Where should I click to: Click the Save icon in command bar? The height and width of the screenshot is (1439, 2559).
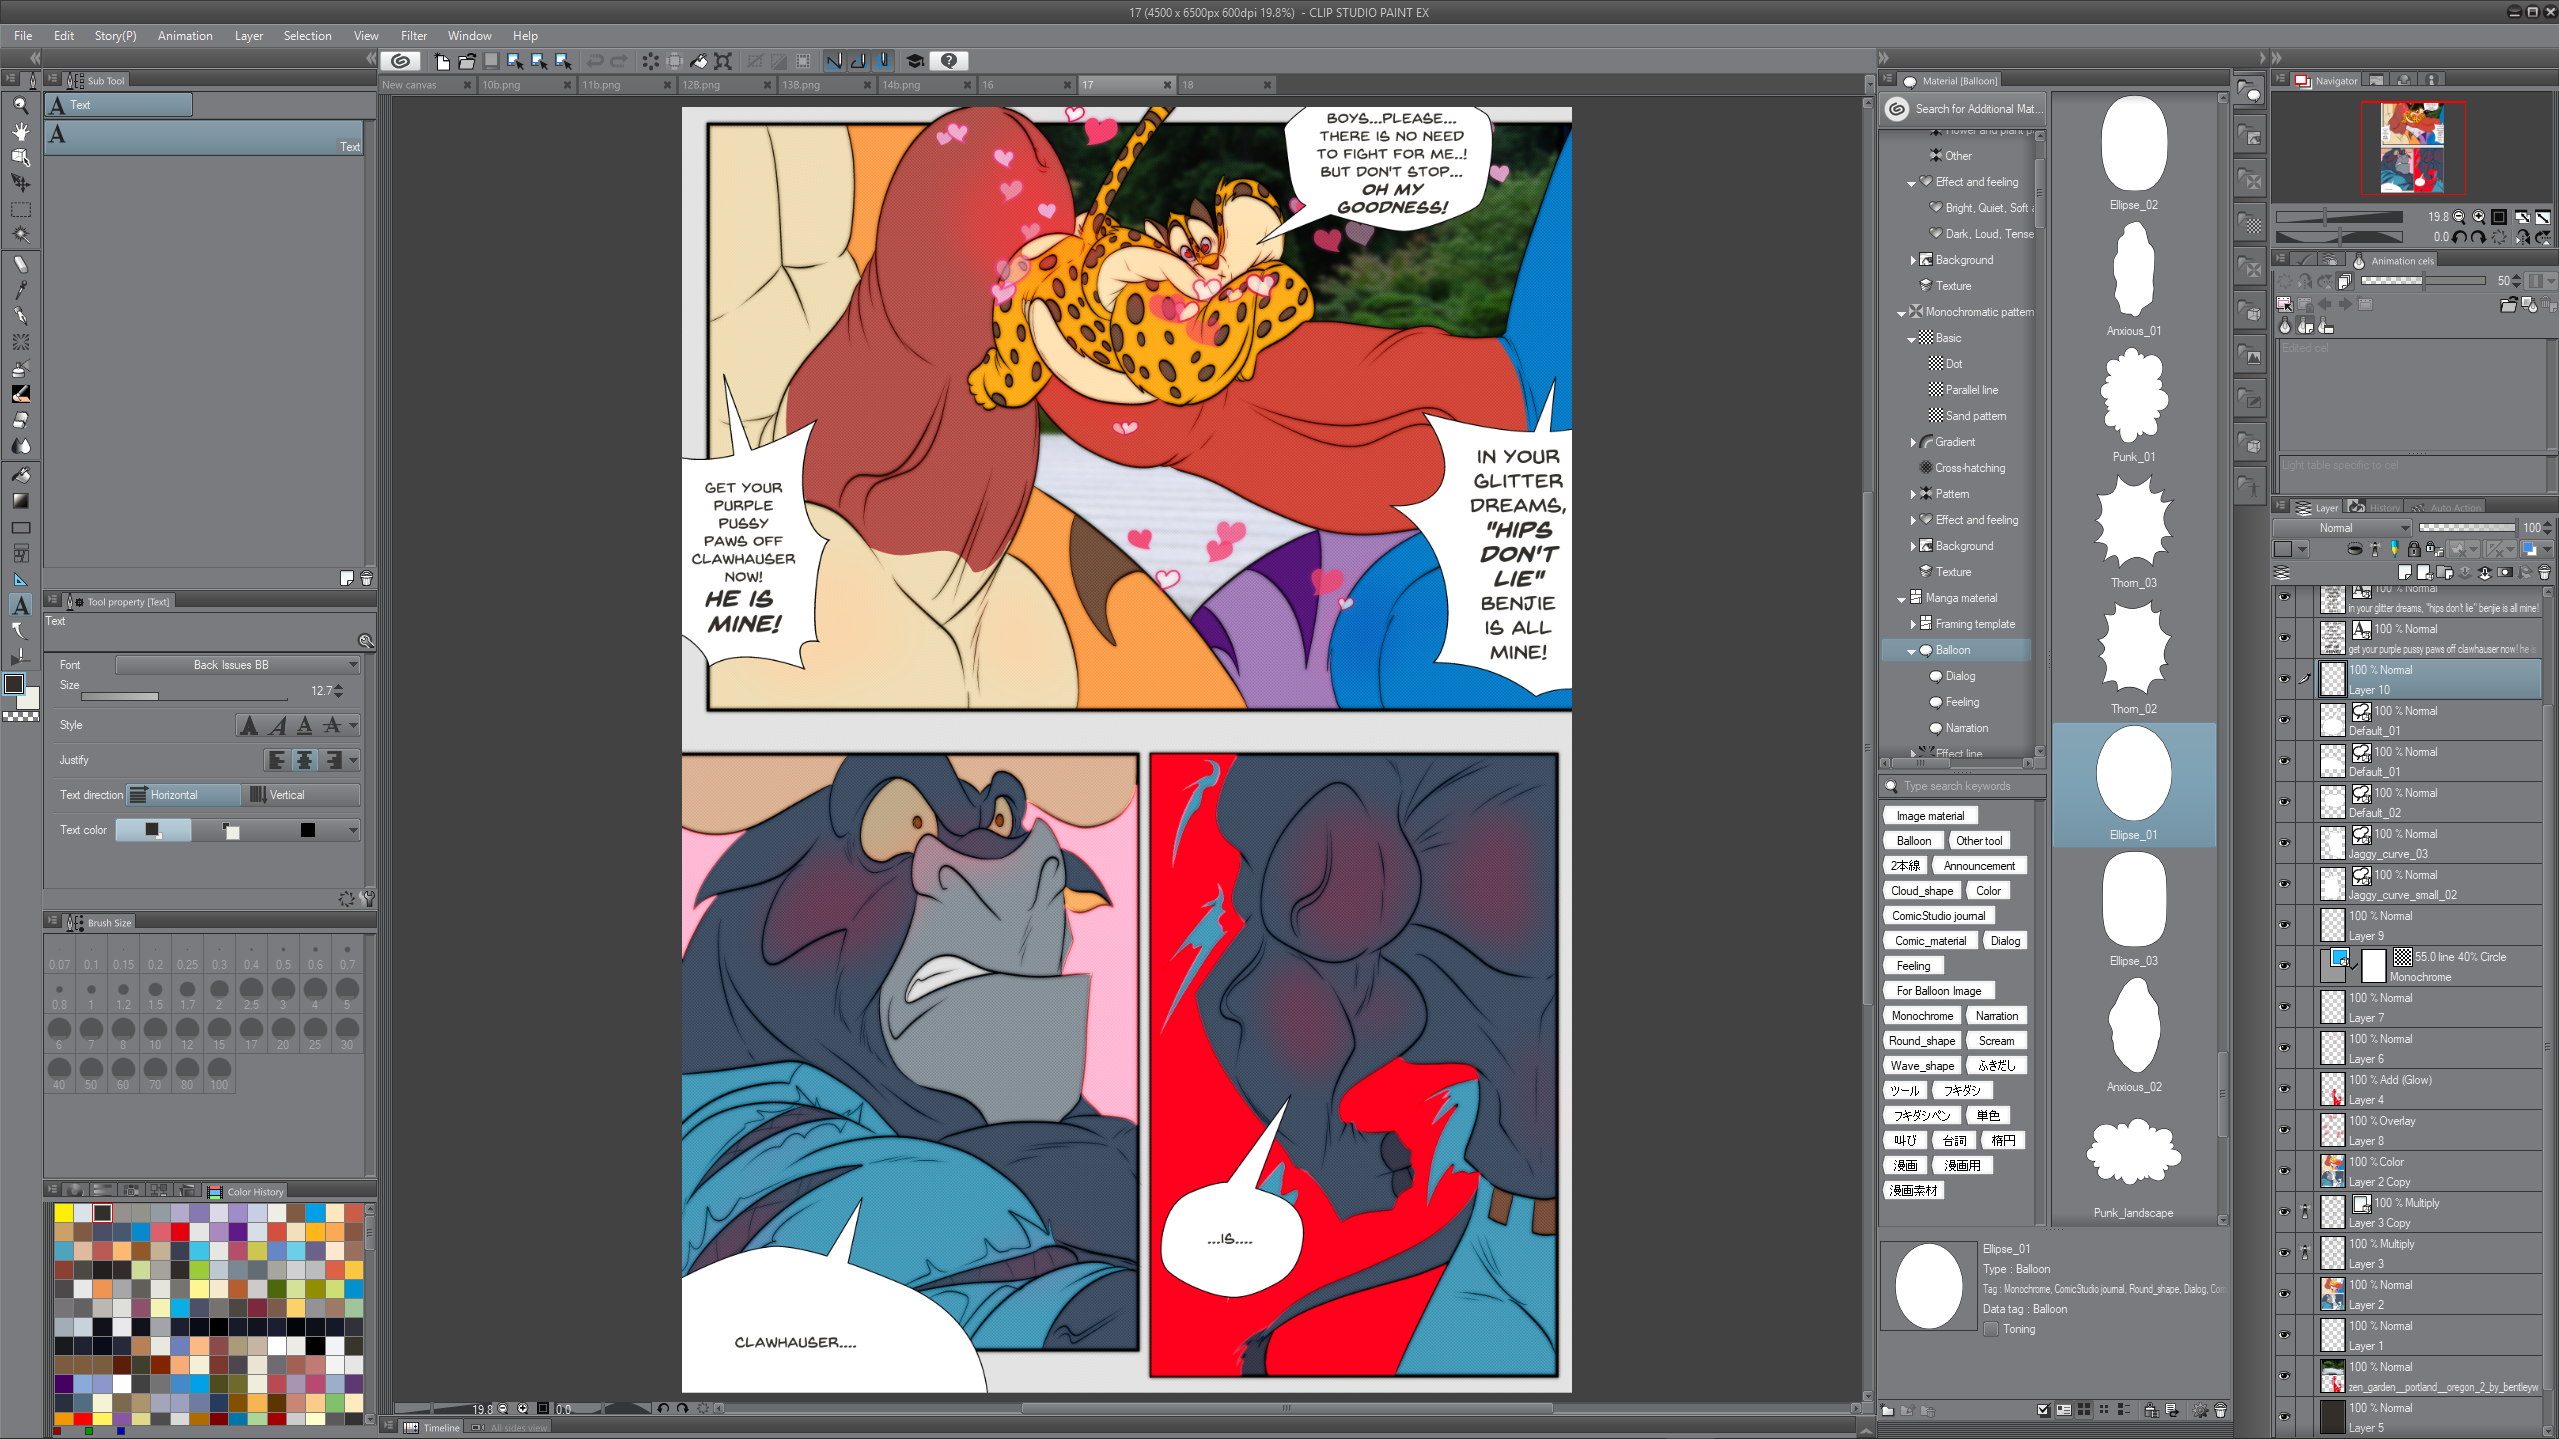tap(491, 61)
